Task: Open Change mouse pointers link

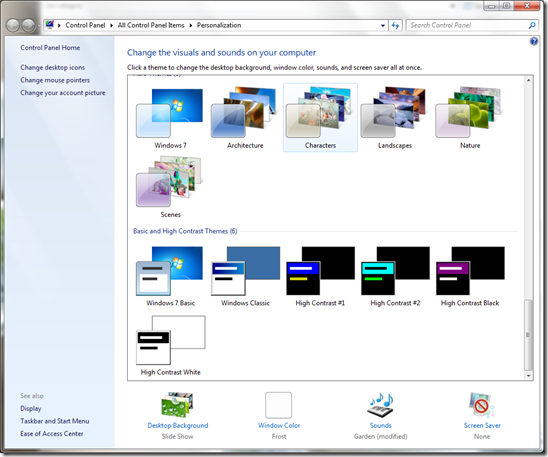Action: tap(55, 80)
